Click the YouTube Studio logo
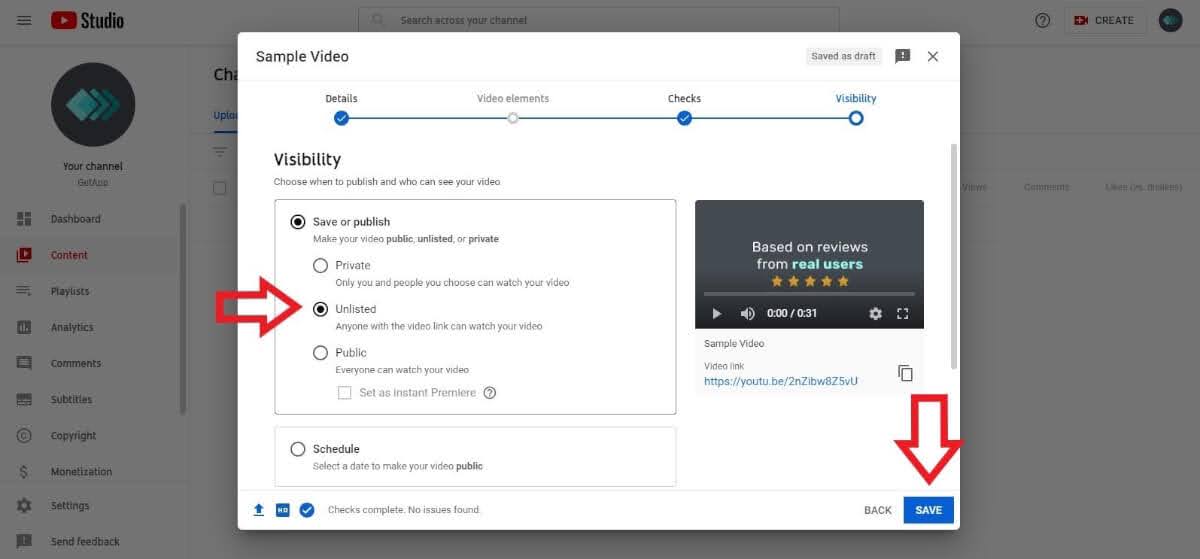Screen dimensions: 1200x559 [x=87, y=20]
